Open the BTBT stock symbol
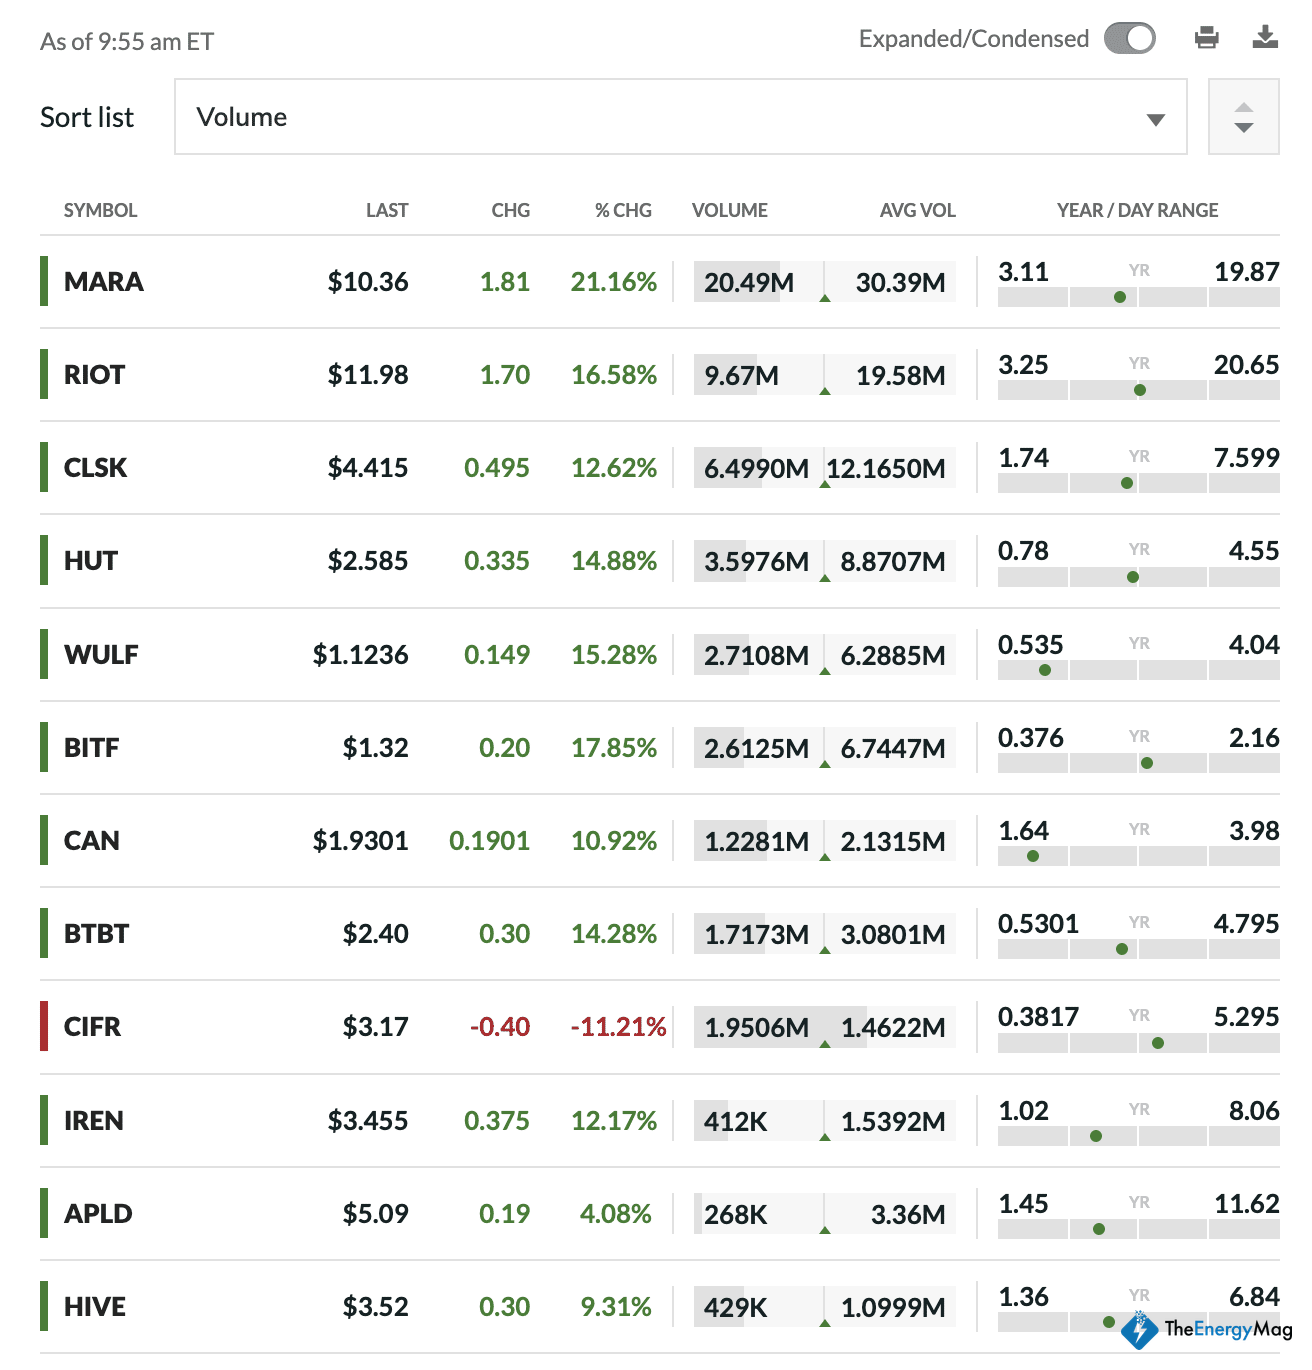Viewport: 1312px width, 1370px height. [x=96, y=934]
